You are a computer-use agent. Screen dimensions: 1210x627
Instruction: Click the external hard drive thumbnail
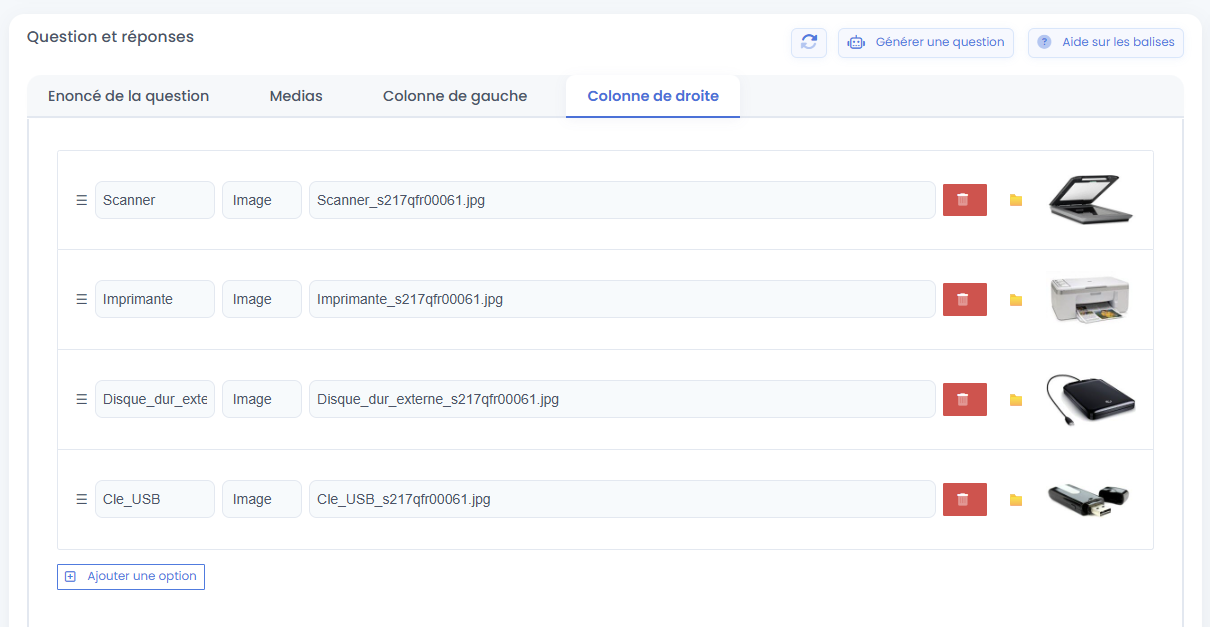[1090, 400]
